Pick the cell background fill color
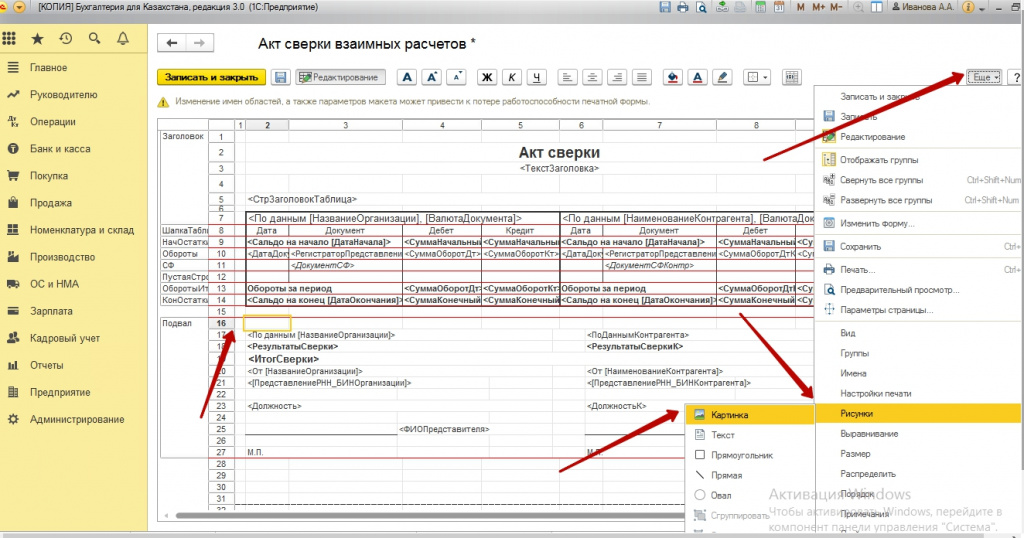Image resolution: width=1024 pixels, height=538 pixels. pos(672,77)
